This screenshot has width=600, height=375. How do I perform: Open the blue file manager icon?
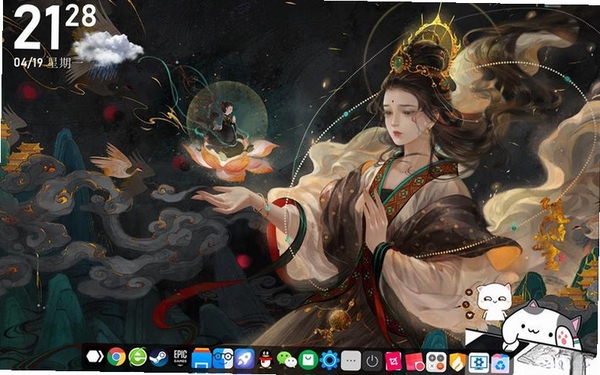click(x=201, y=359)
